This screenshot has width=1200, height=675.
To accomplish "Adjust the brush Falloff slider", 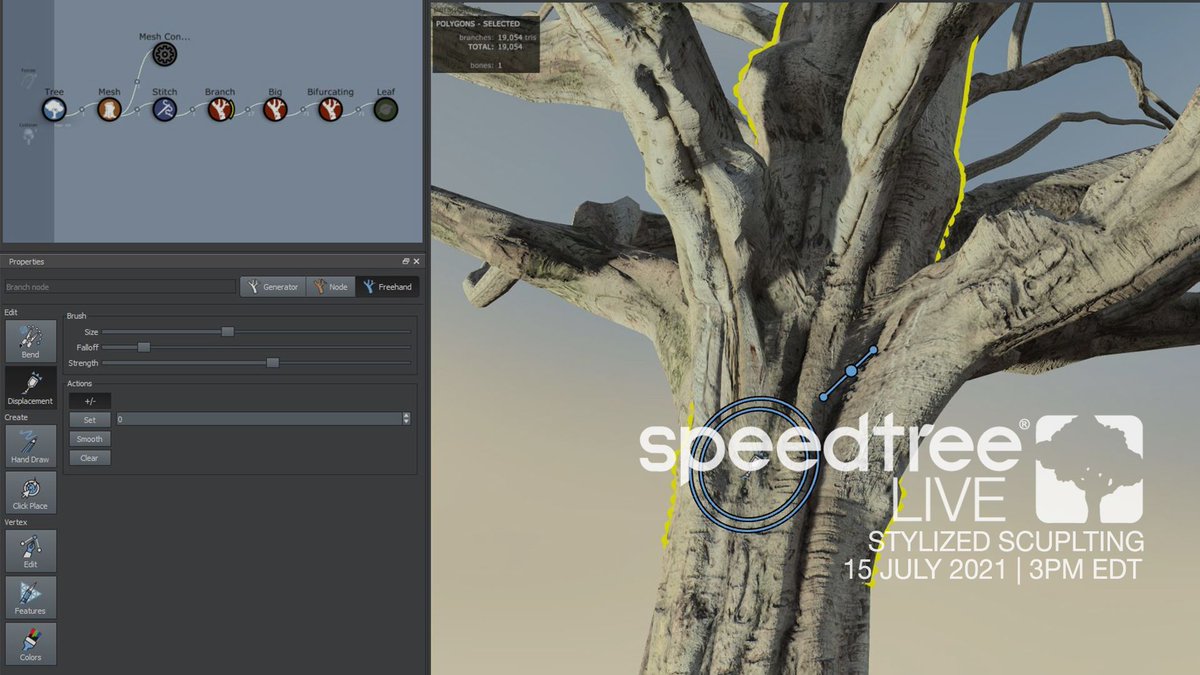I will [x=144, y=347].
